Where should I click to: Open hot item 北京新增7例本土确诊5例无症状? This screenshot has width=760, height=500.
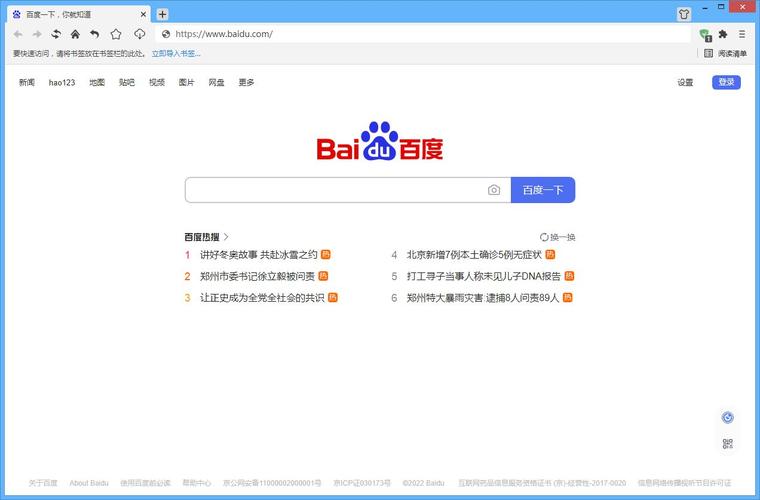tap(474, 254)
